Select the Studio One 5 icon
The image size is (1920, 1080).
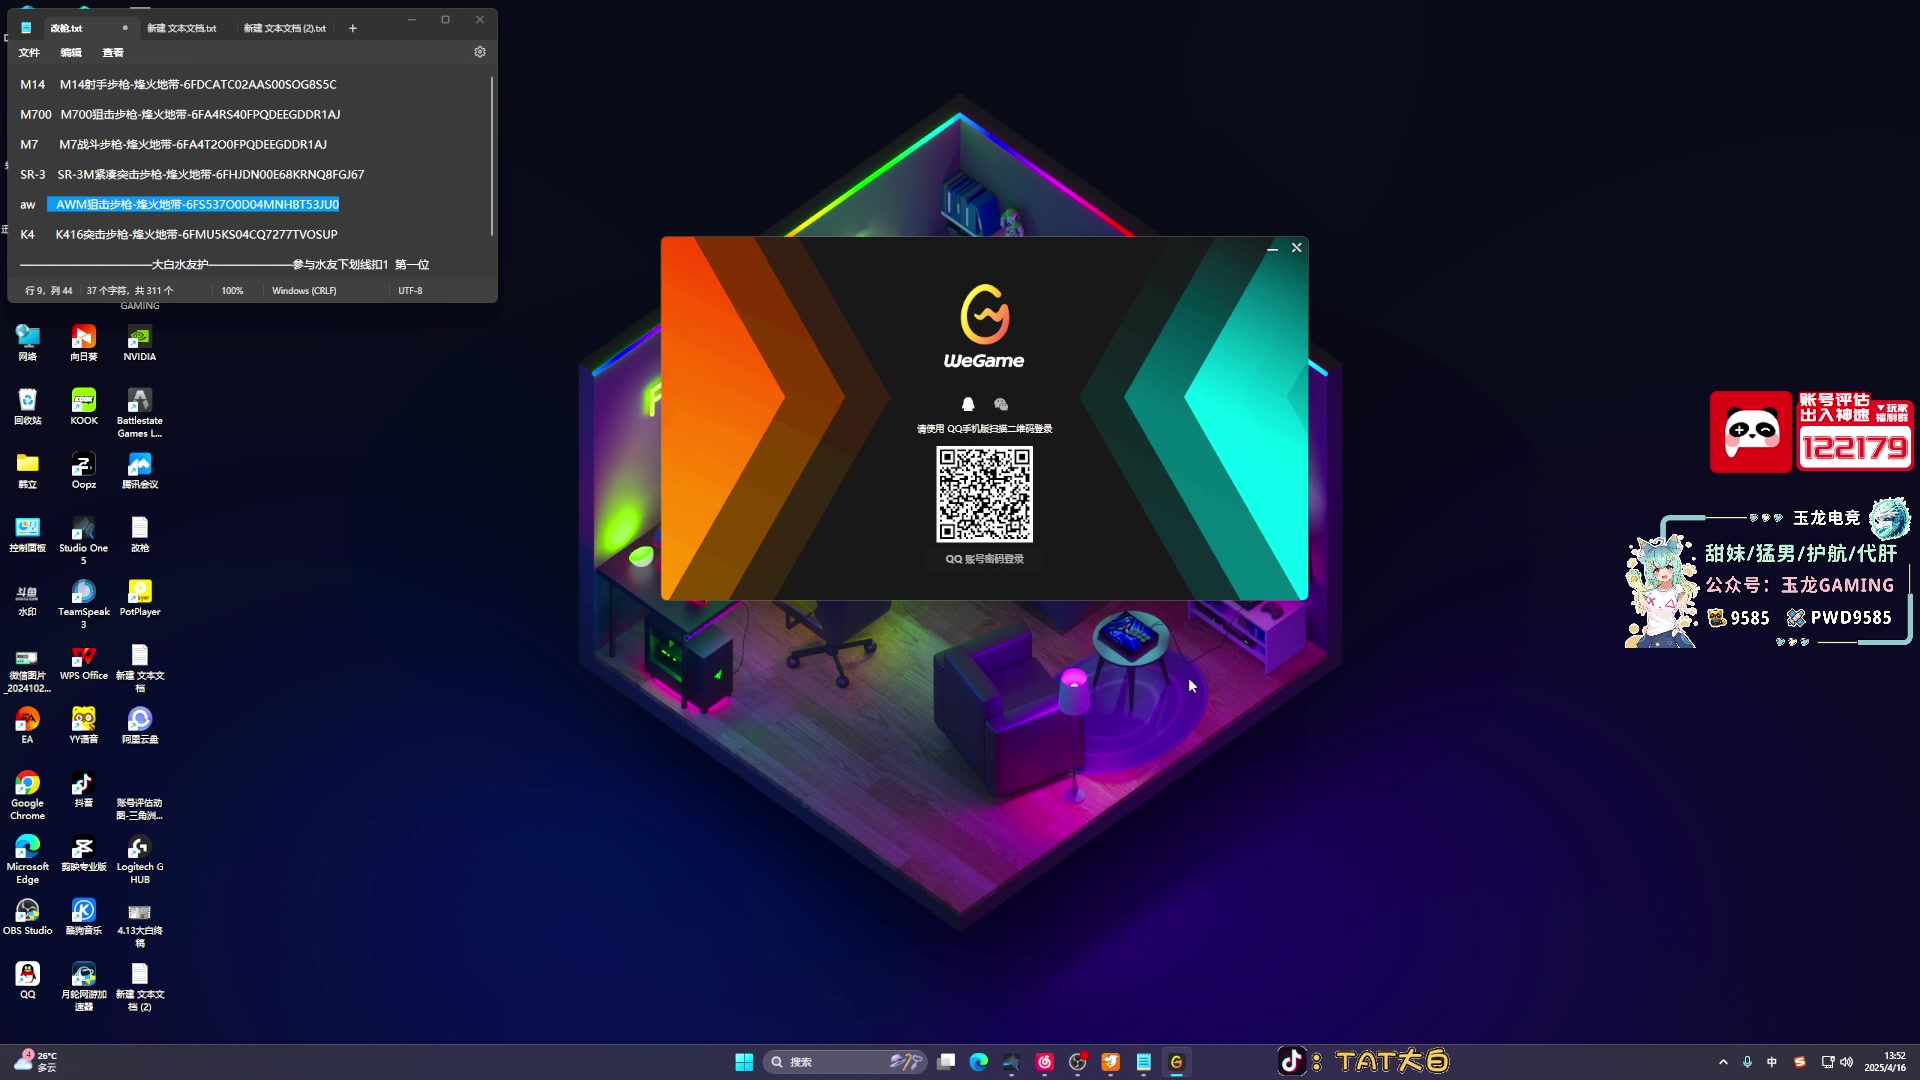click(84, 541)
